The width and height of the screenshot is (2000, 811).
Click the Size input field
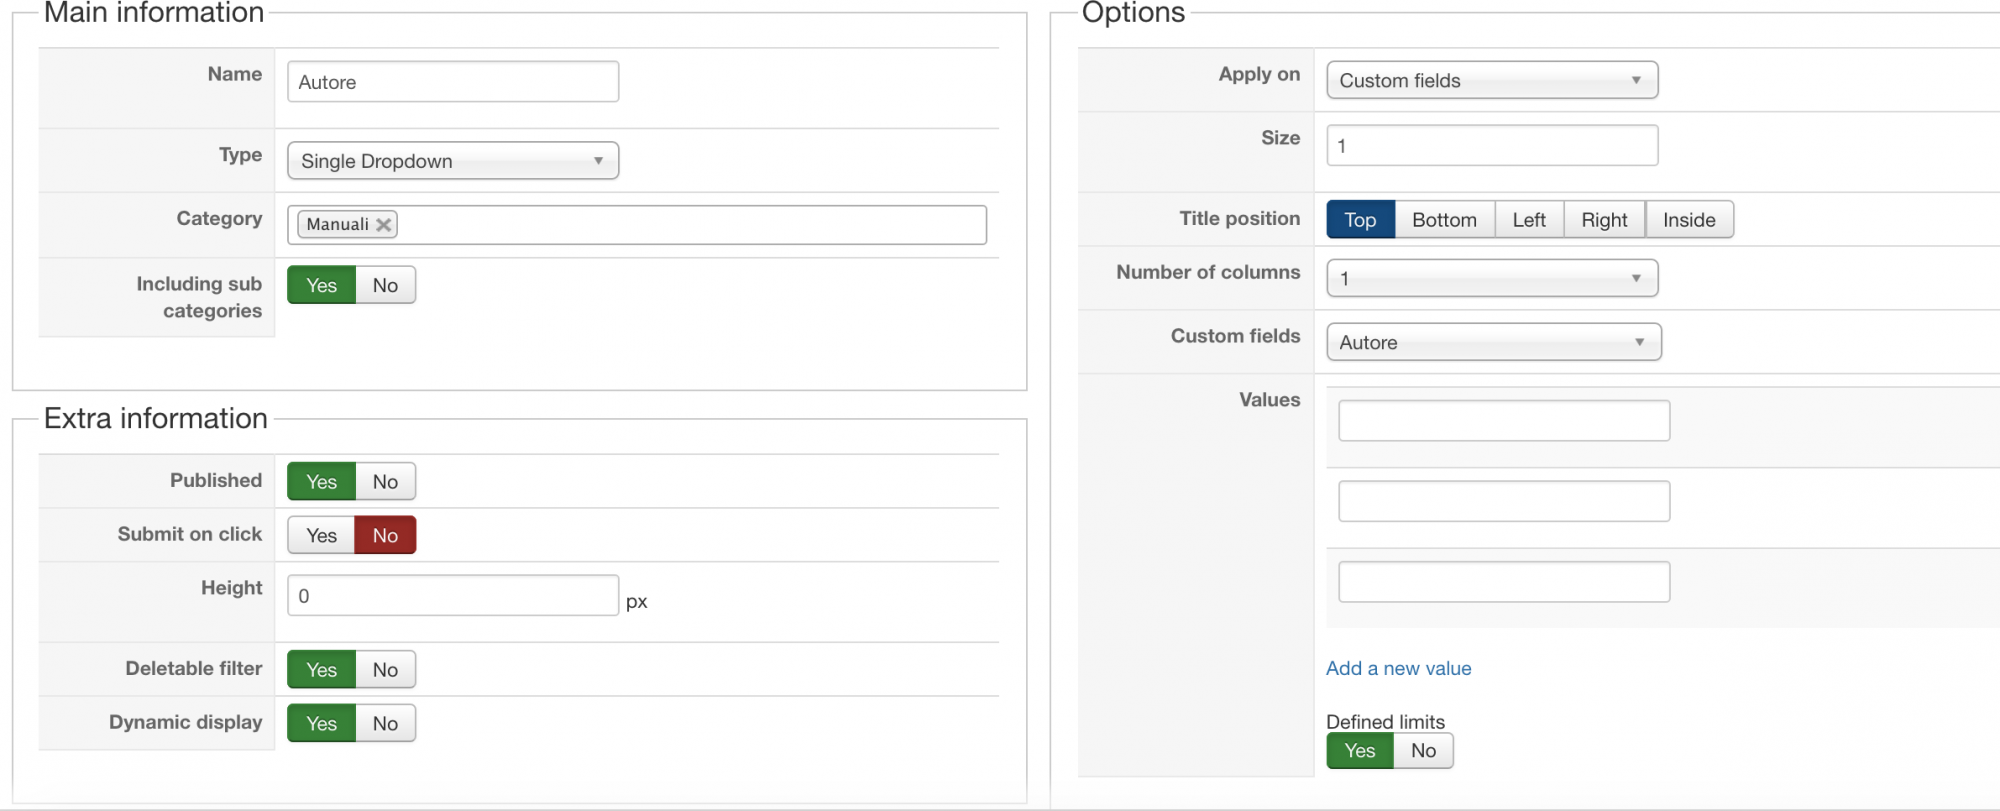coord(1491,145)
